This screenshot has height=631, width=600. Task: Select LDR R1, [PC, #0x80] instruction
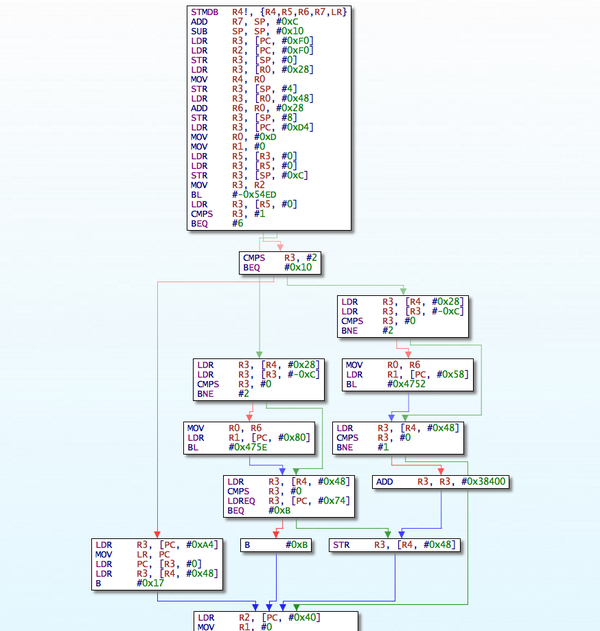point(249,438)
